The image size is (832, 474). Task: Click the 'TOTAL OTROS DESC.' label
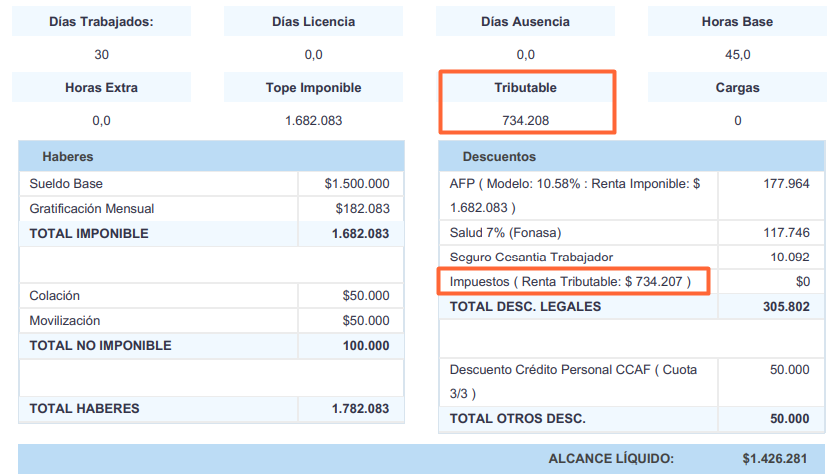(517, 418)
